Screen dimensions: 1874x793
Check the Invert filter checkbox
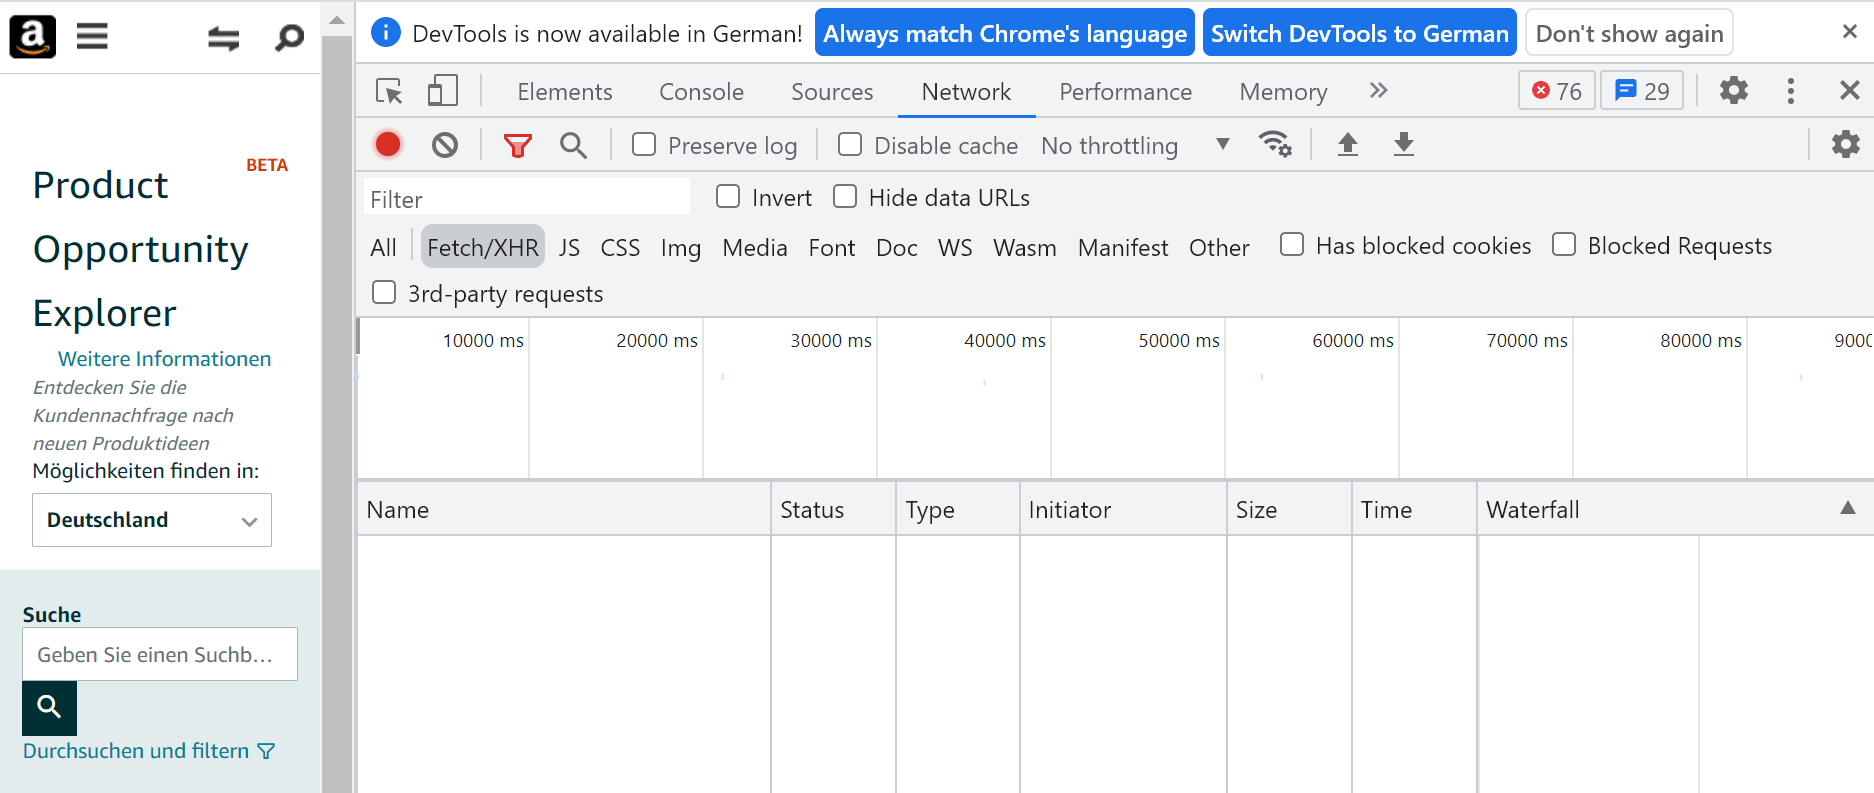(x=728, y=197)
